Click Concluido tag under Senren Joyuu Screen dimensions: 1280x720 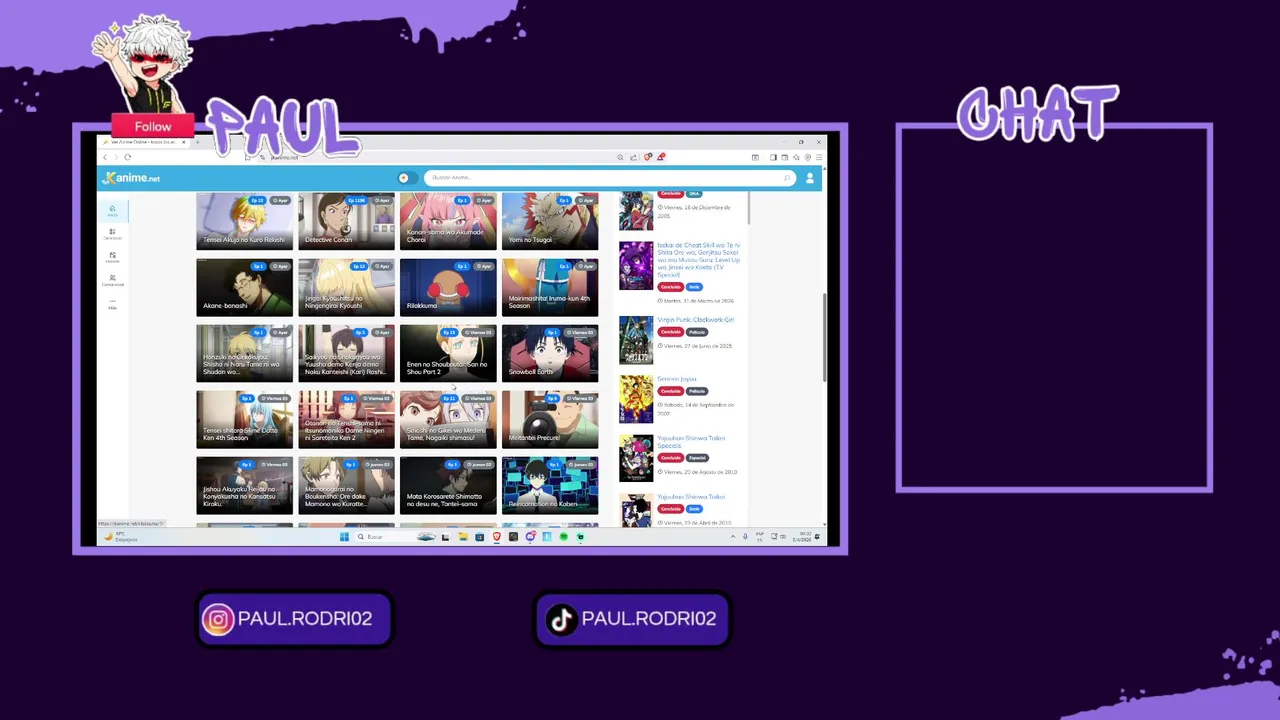670,391
